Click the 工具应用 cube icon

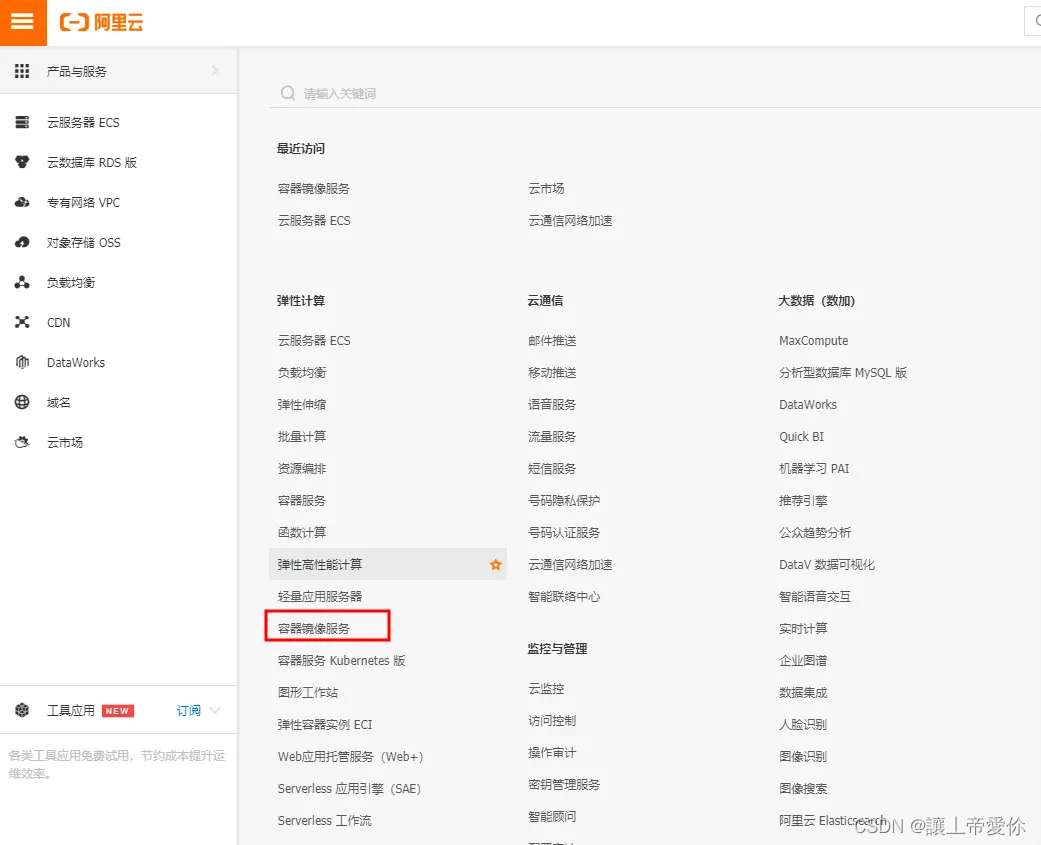22,710
